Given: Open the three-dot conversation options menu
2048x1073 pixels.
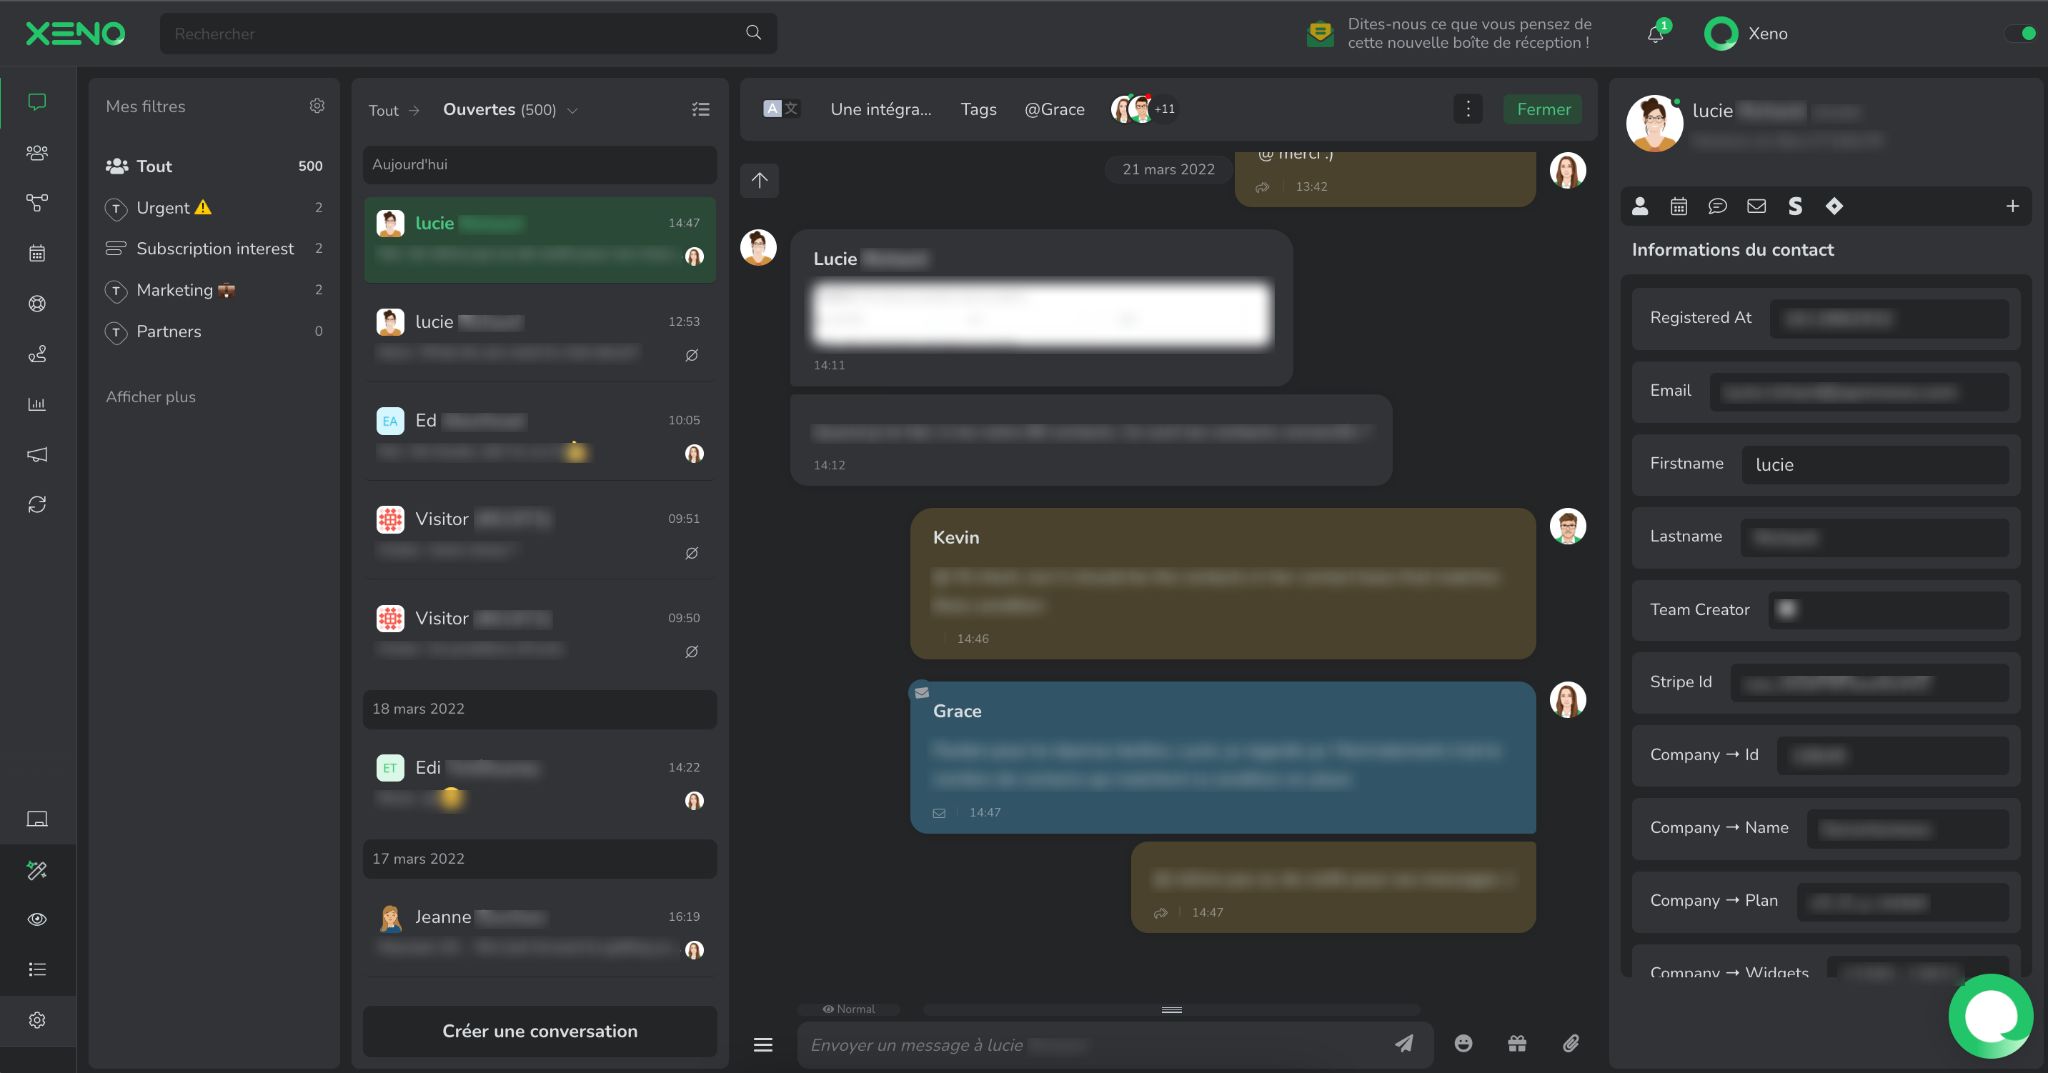Looking at the screenshot, I should click(x=1466, y=109).
